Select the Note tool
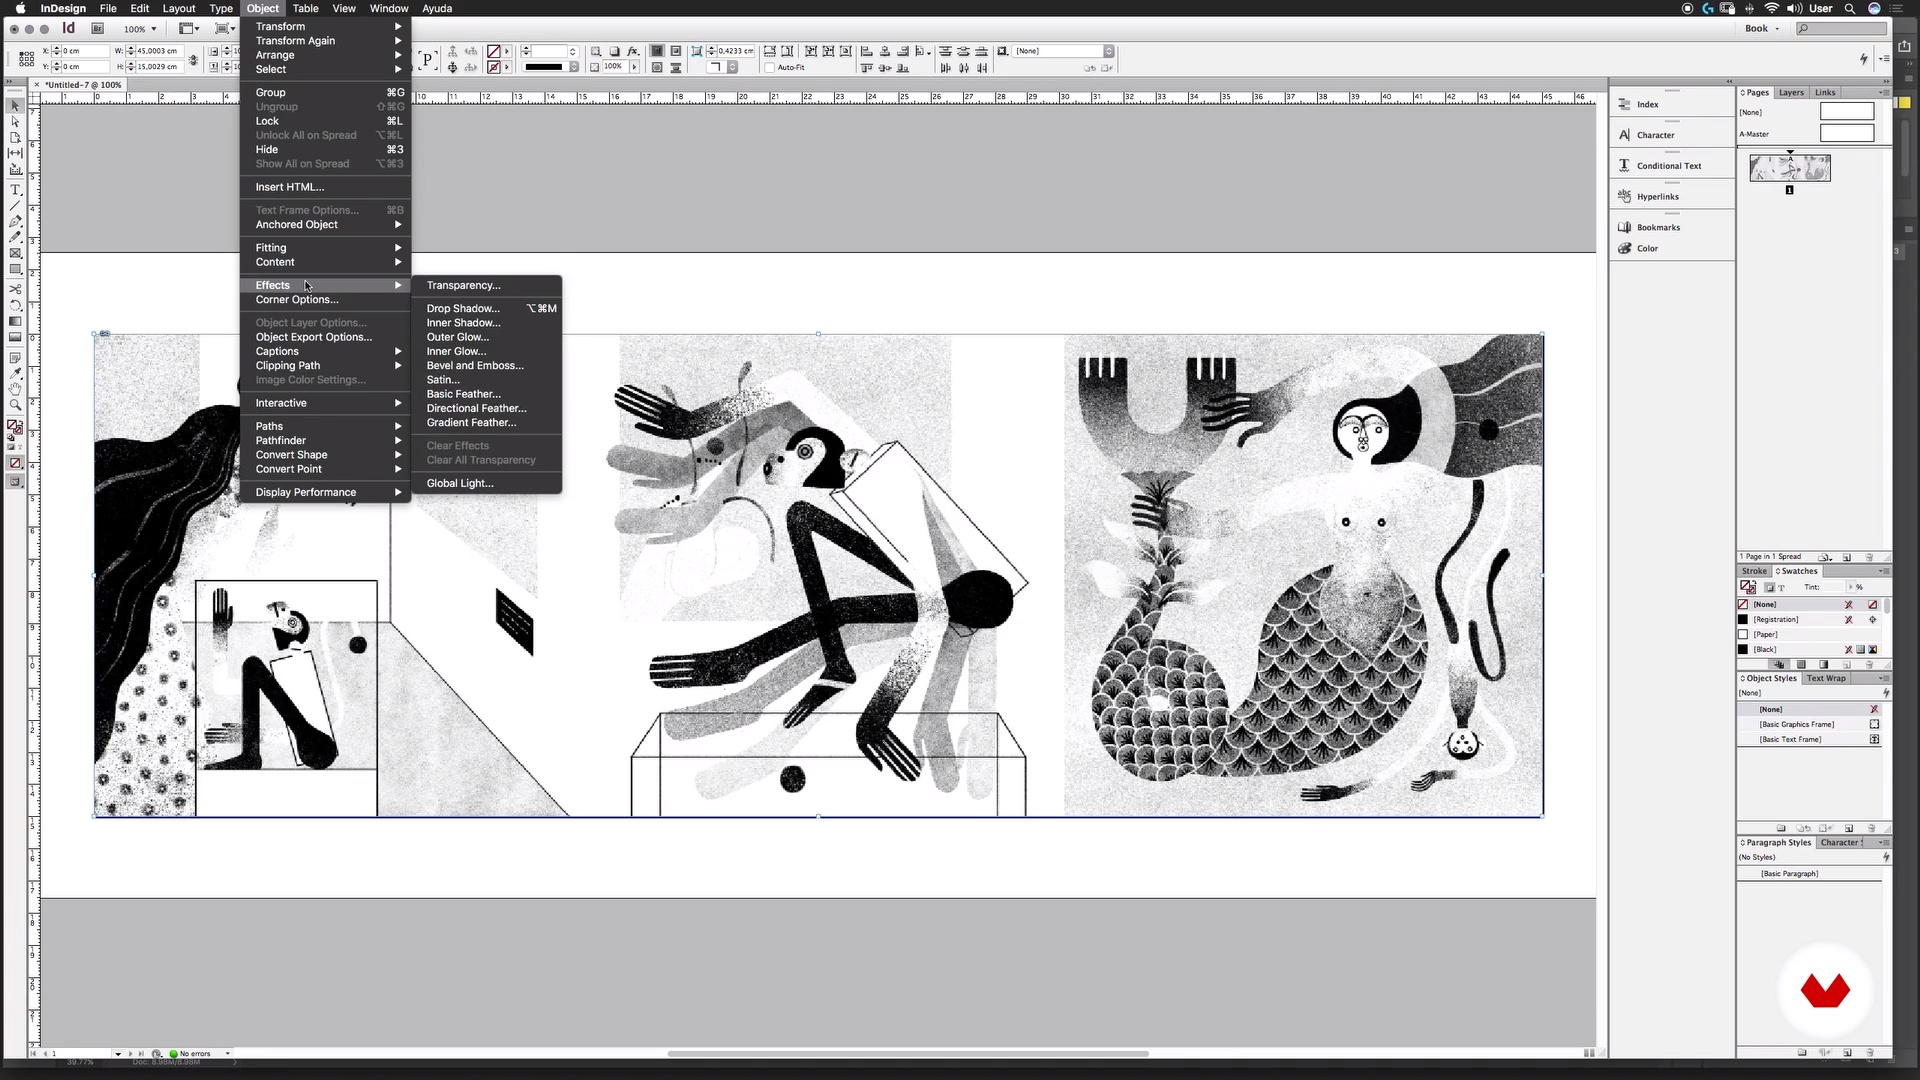Screen dimensions: 1920x1080 click(15, 357)
